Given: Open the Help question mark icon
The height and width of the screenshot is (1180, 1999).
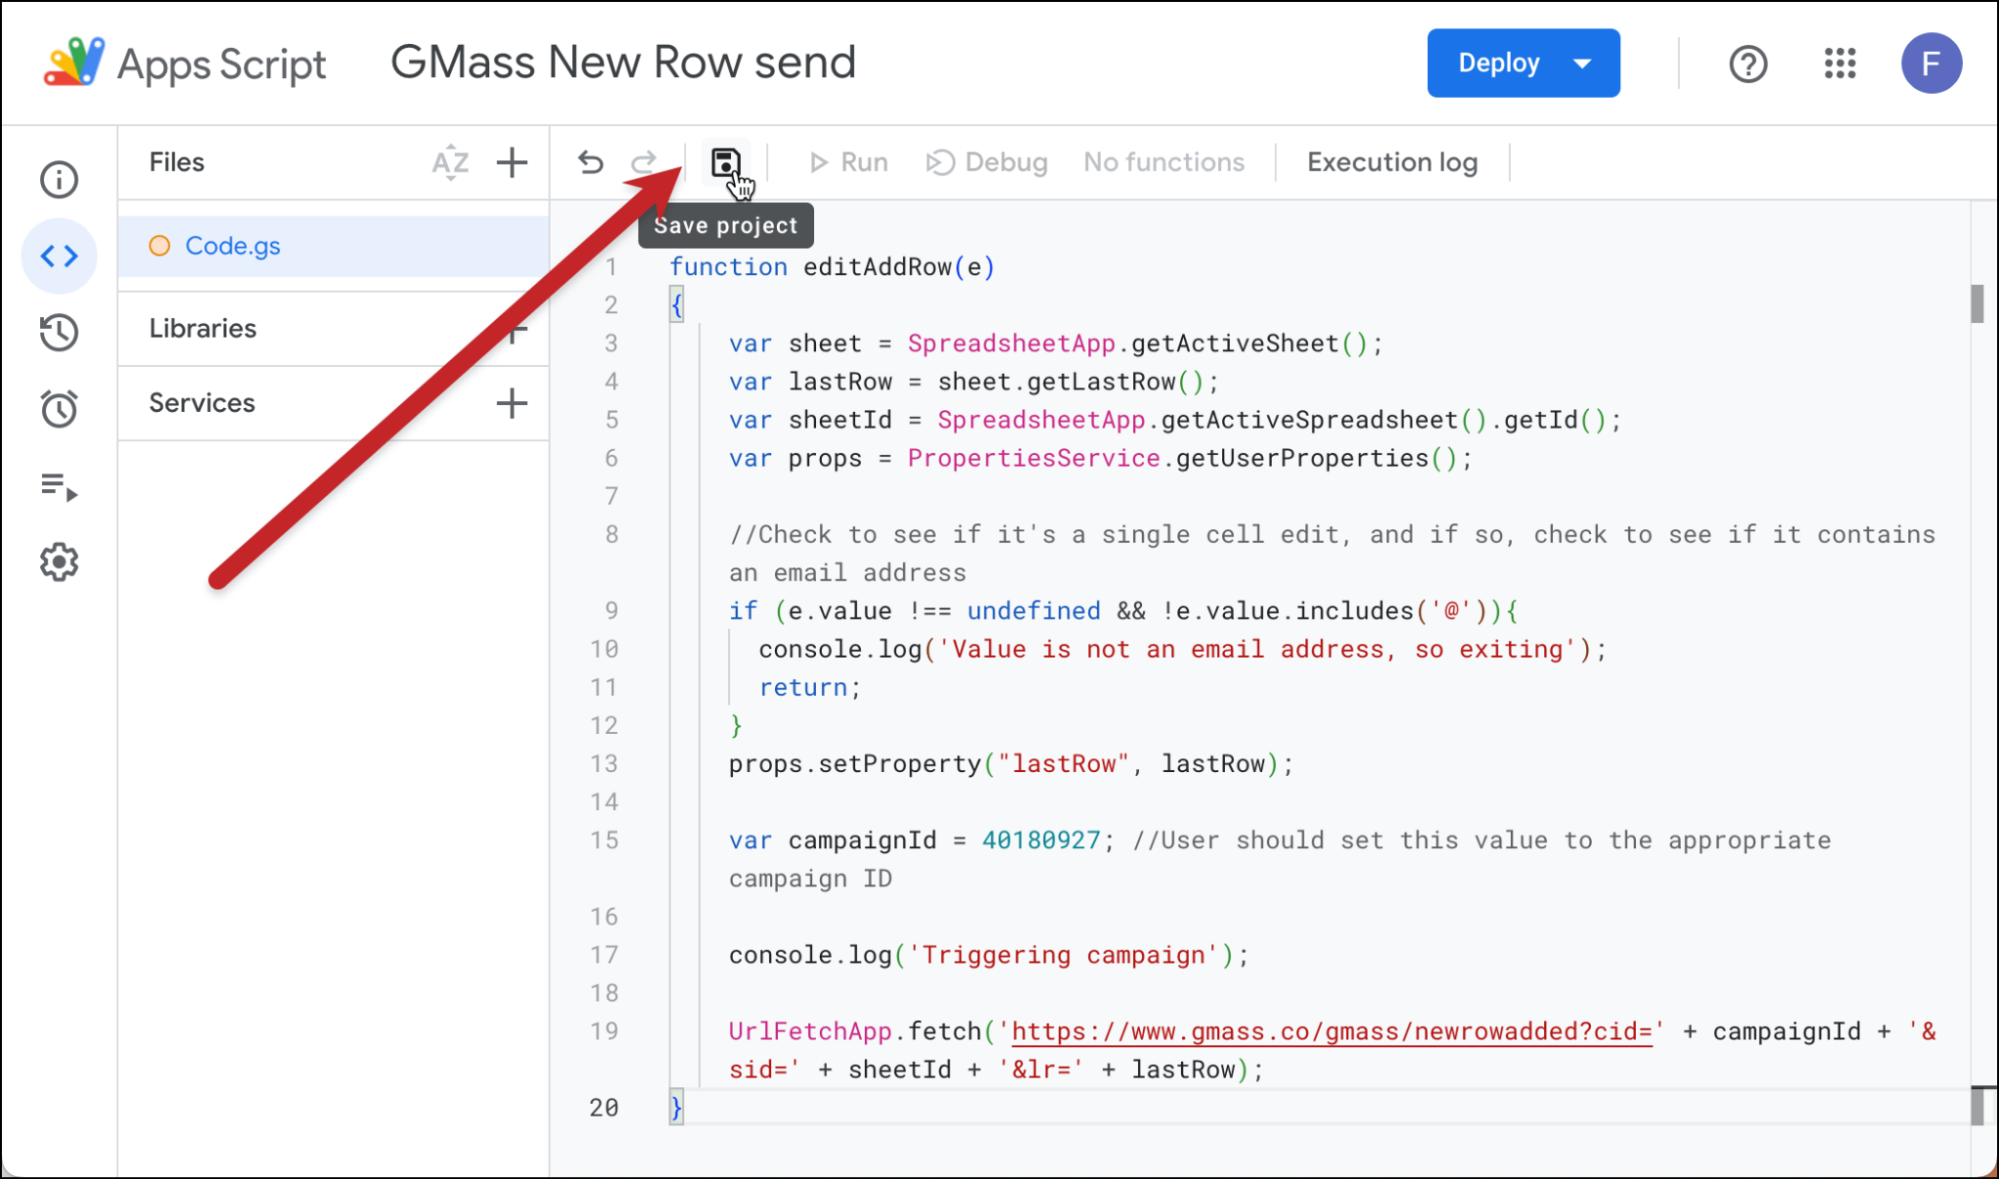Looking at the screenshot, I should point(1748,64).
